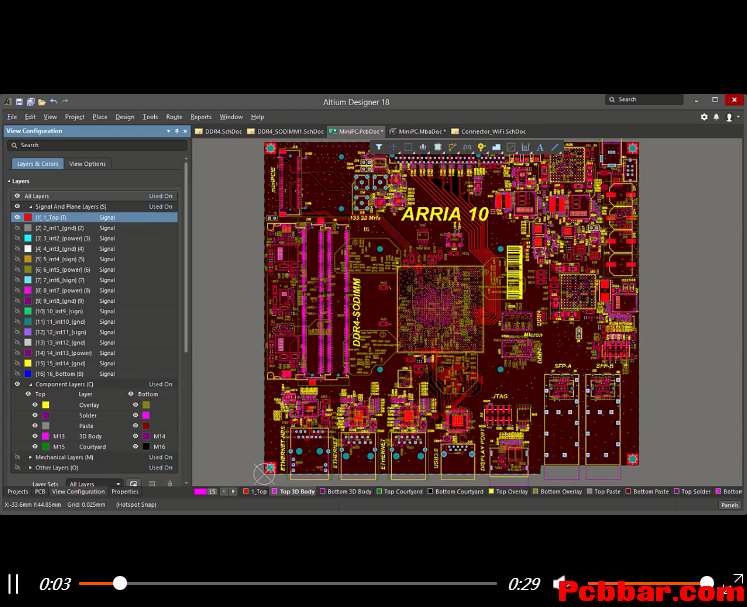The width and height of the screenshot is (747, 607).
Task: Click the video progress slider knob
Action: click(120, 583)
